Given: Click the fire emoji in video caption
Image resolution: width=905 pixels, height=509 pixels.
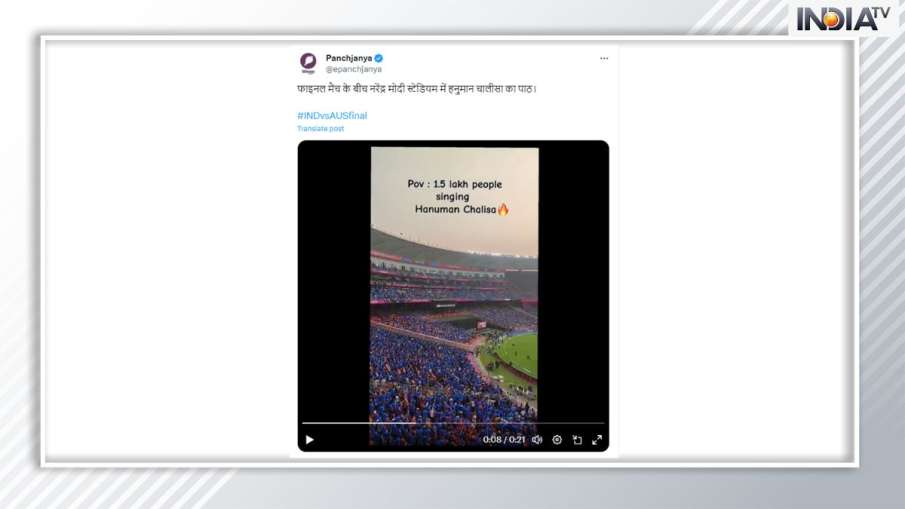Looking at the screenshot, I should pos(503,209).
